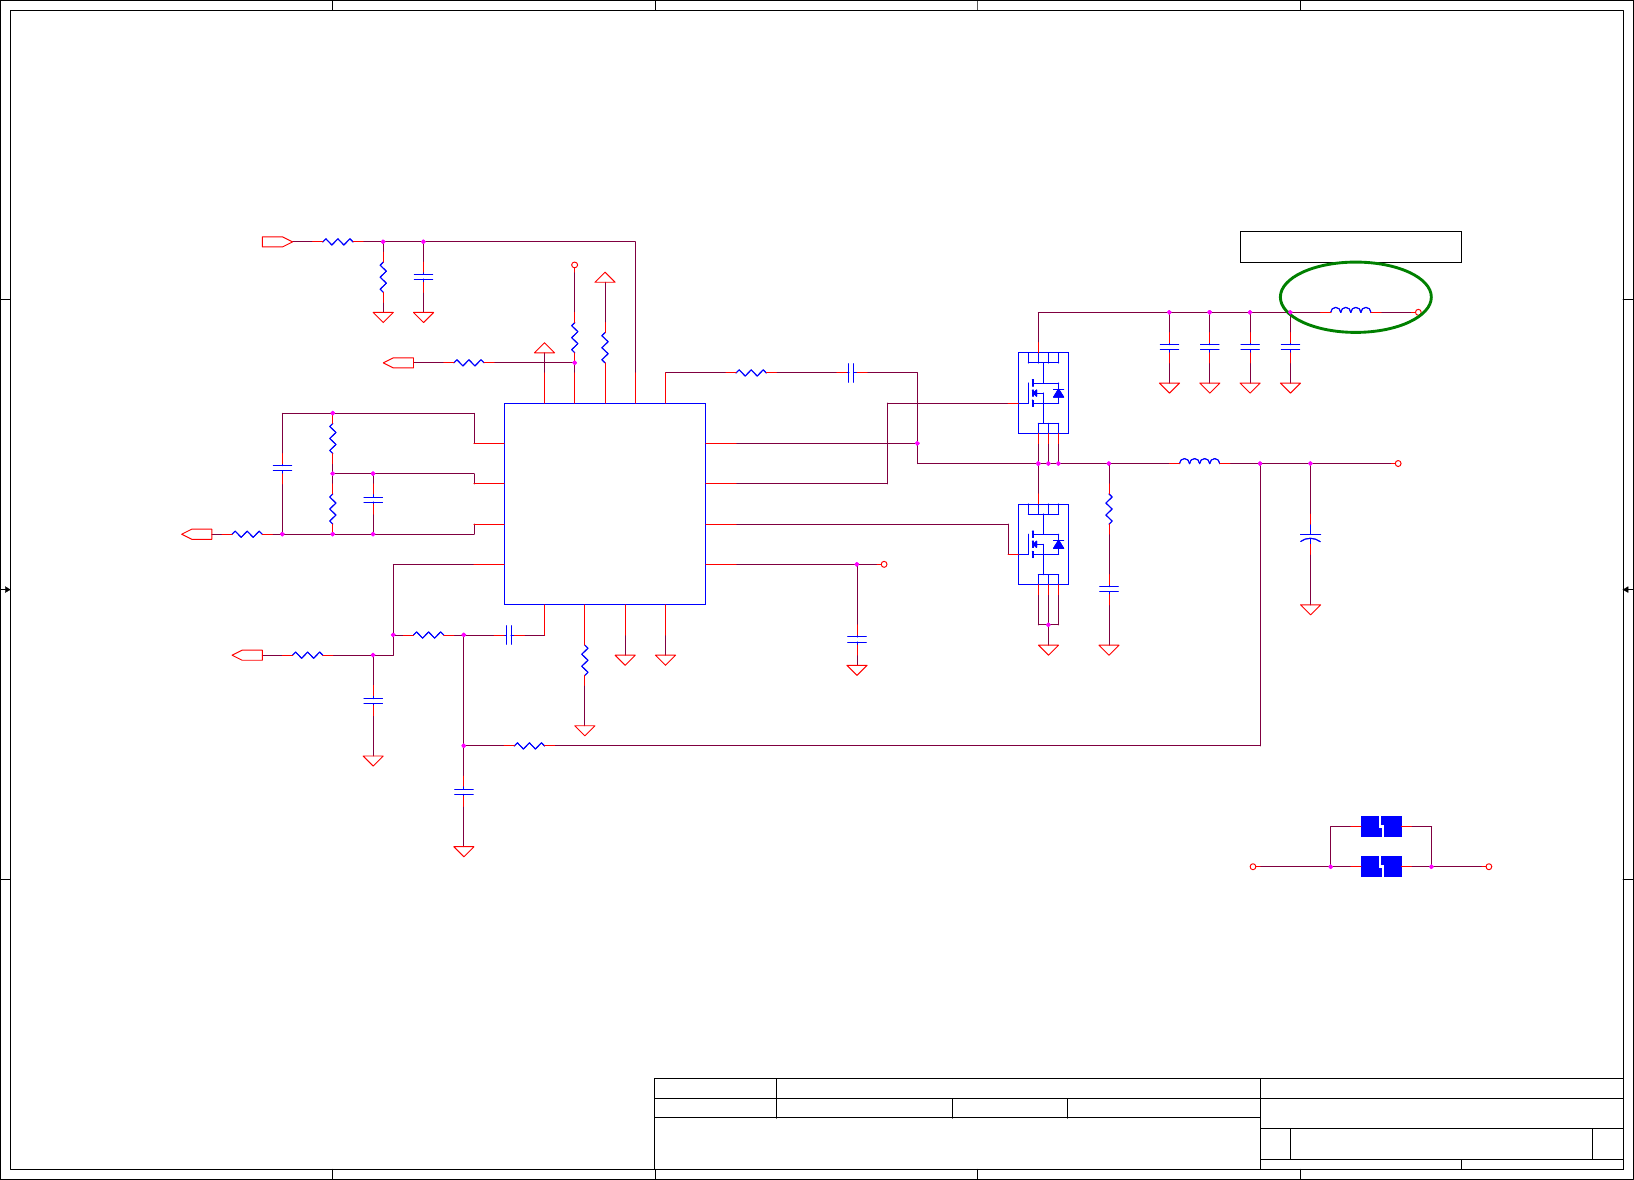Click the output terminal circle at the output line's end
This screenshot has height=1180, width=1634.
pos(1398,463)
